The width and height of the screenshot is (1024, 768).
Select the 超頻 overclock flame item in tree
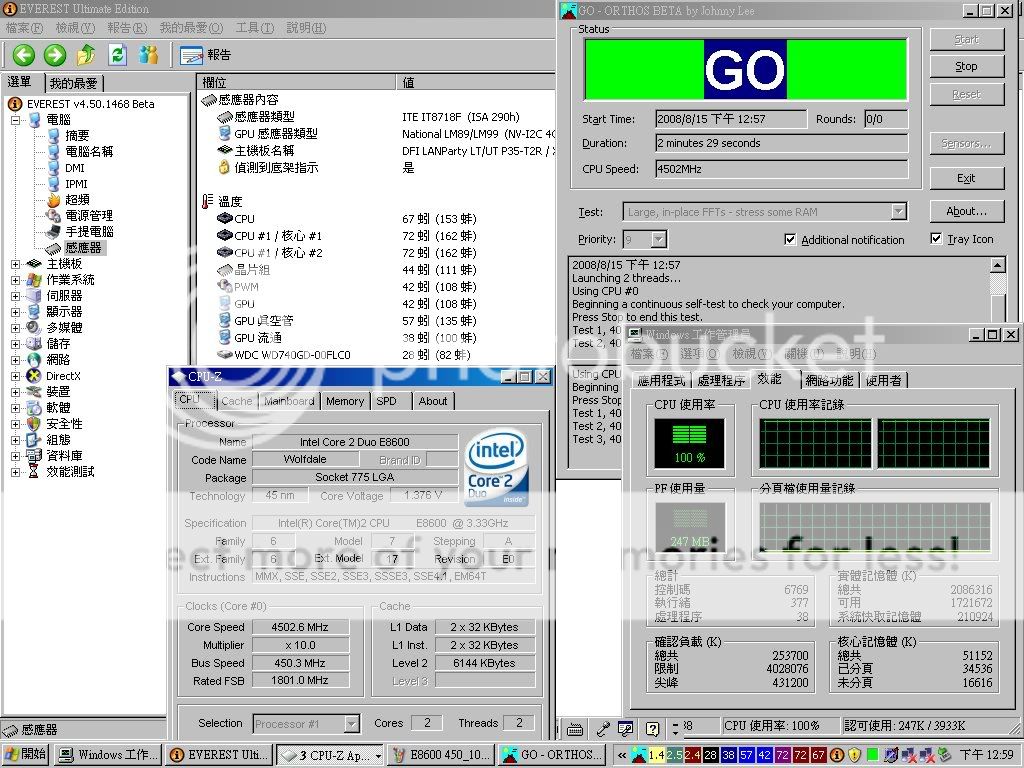[76, 199]
